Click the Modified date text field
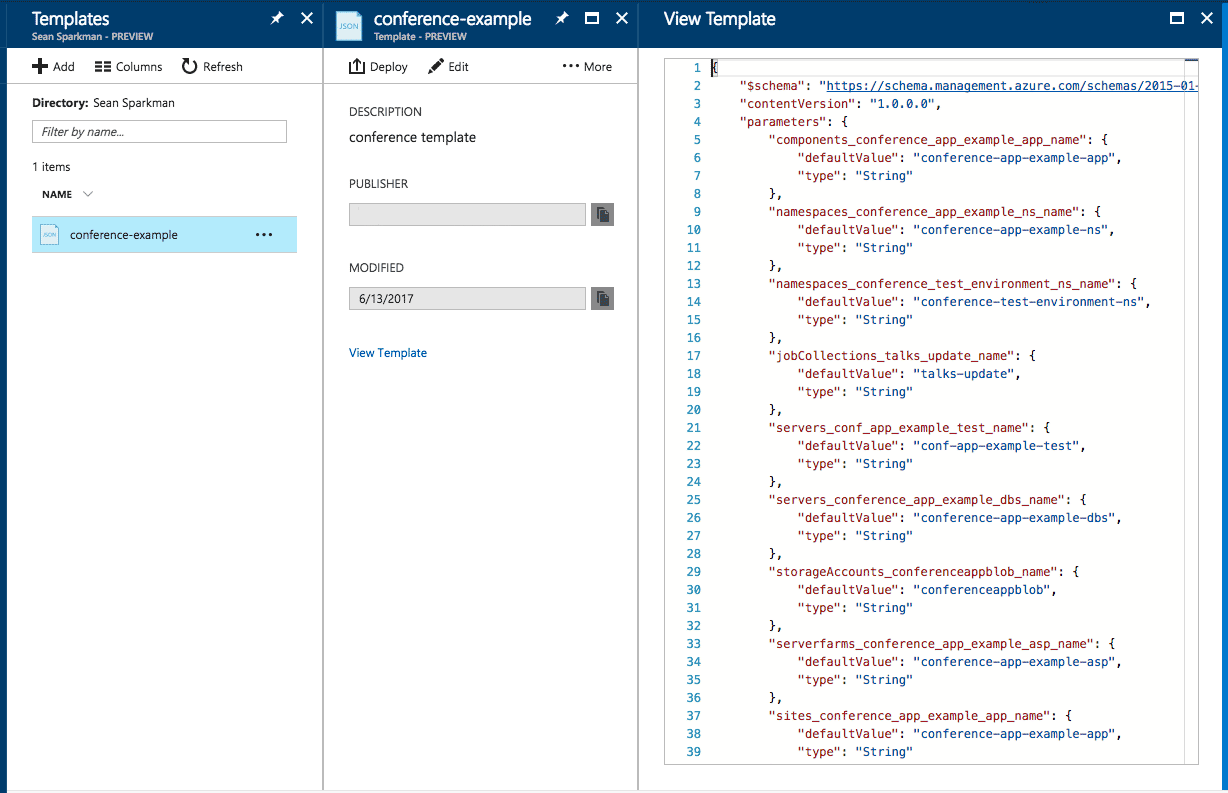 [467, 299]
